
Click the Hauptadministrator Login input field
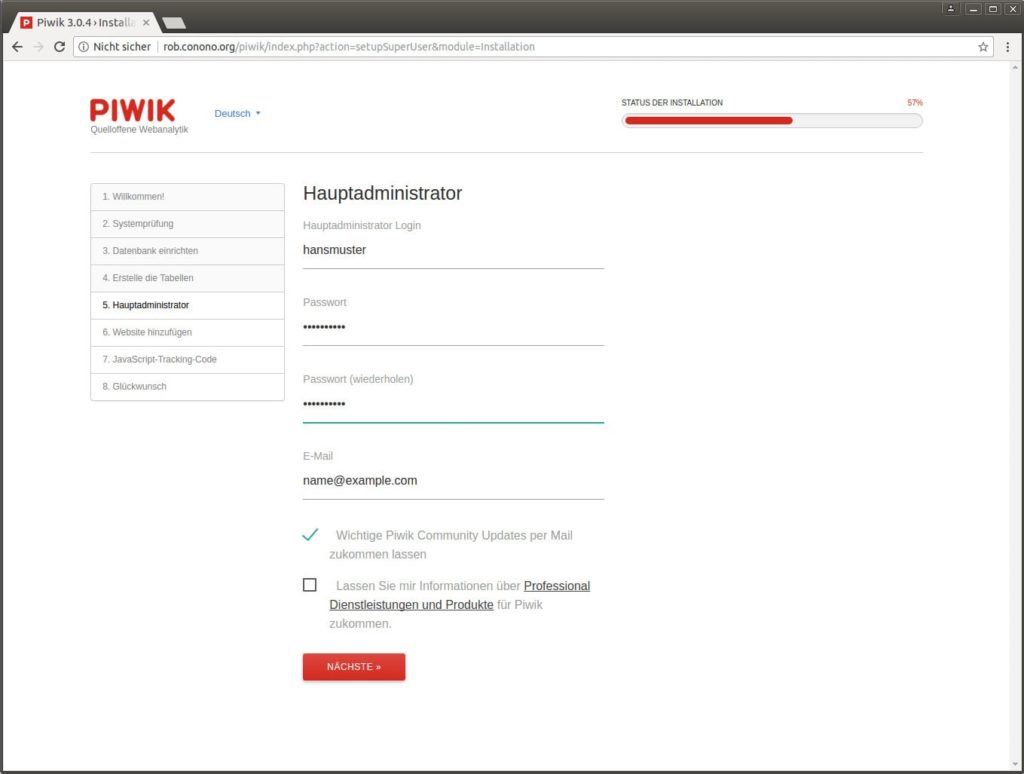(x=453, y=250)
